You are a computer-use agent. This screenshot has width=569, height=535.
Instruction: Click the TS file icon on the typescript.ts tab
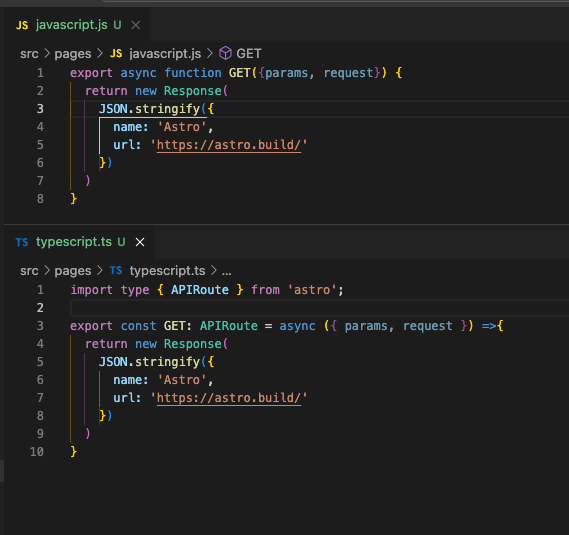point(22,242)
